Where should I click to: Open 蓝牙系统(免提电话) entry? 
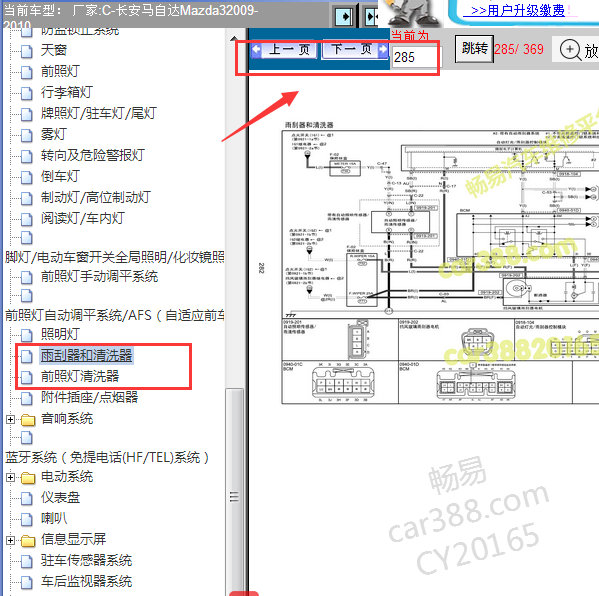[107, 457]
